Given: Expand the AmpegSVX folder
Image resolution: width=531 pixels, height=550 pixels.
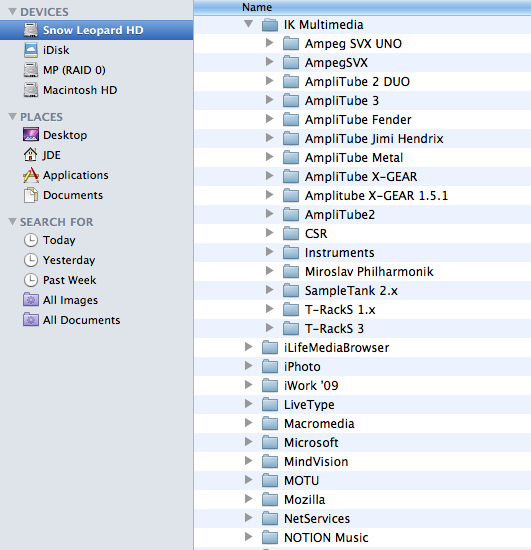Looking at the screenshot, I should tap(269, 62).
